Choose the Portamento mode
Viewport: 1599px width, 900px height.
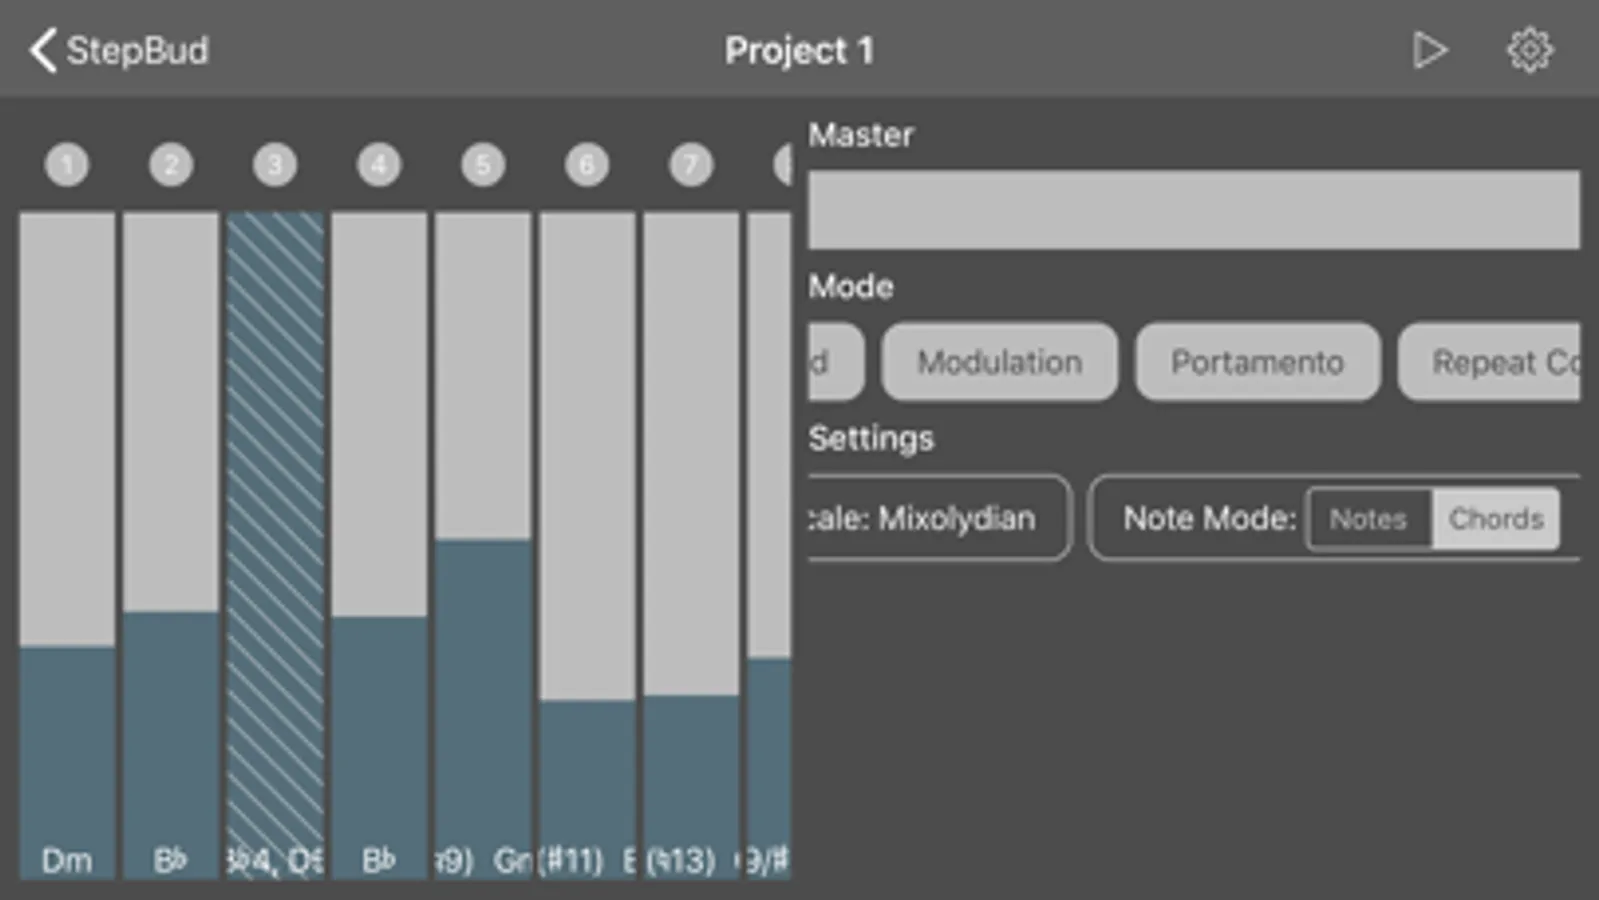(x=1257, y=362)
